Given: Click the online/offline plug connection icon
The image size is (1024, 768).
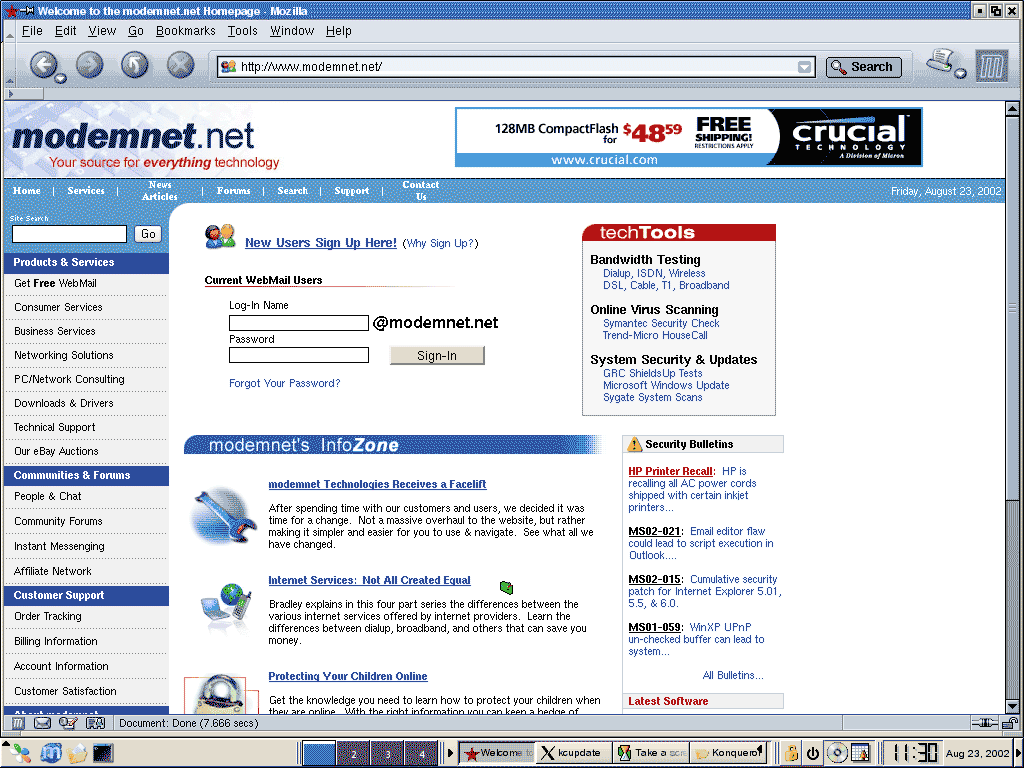Looking at the screenshot, I should 985,722.
